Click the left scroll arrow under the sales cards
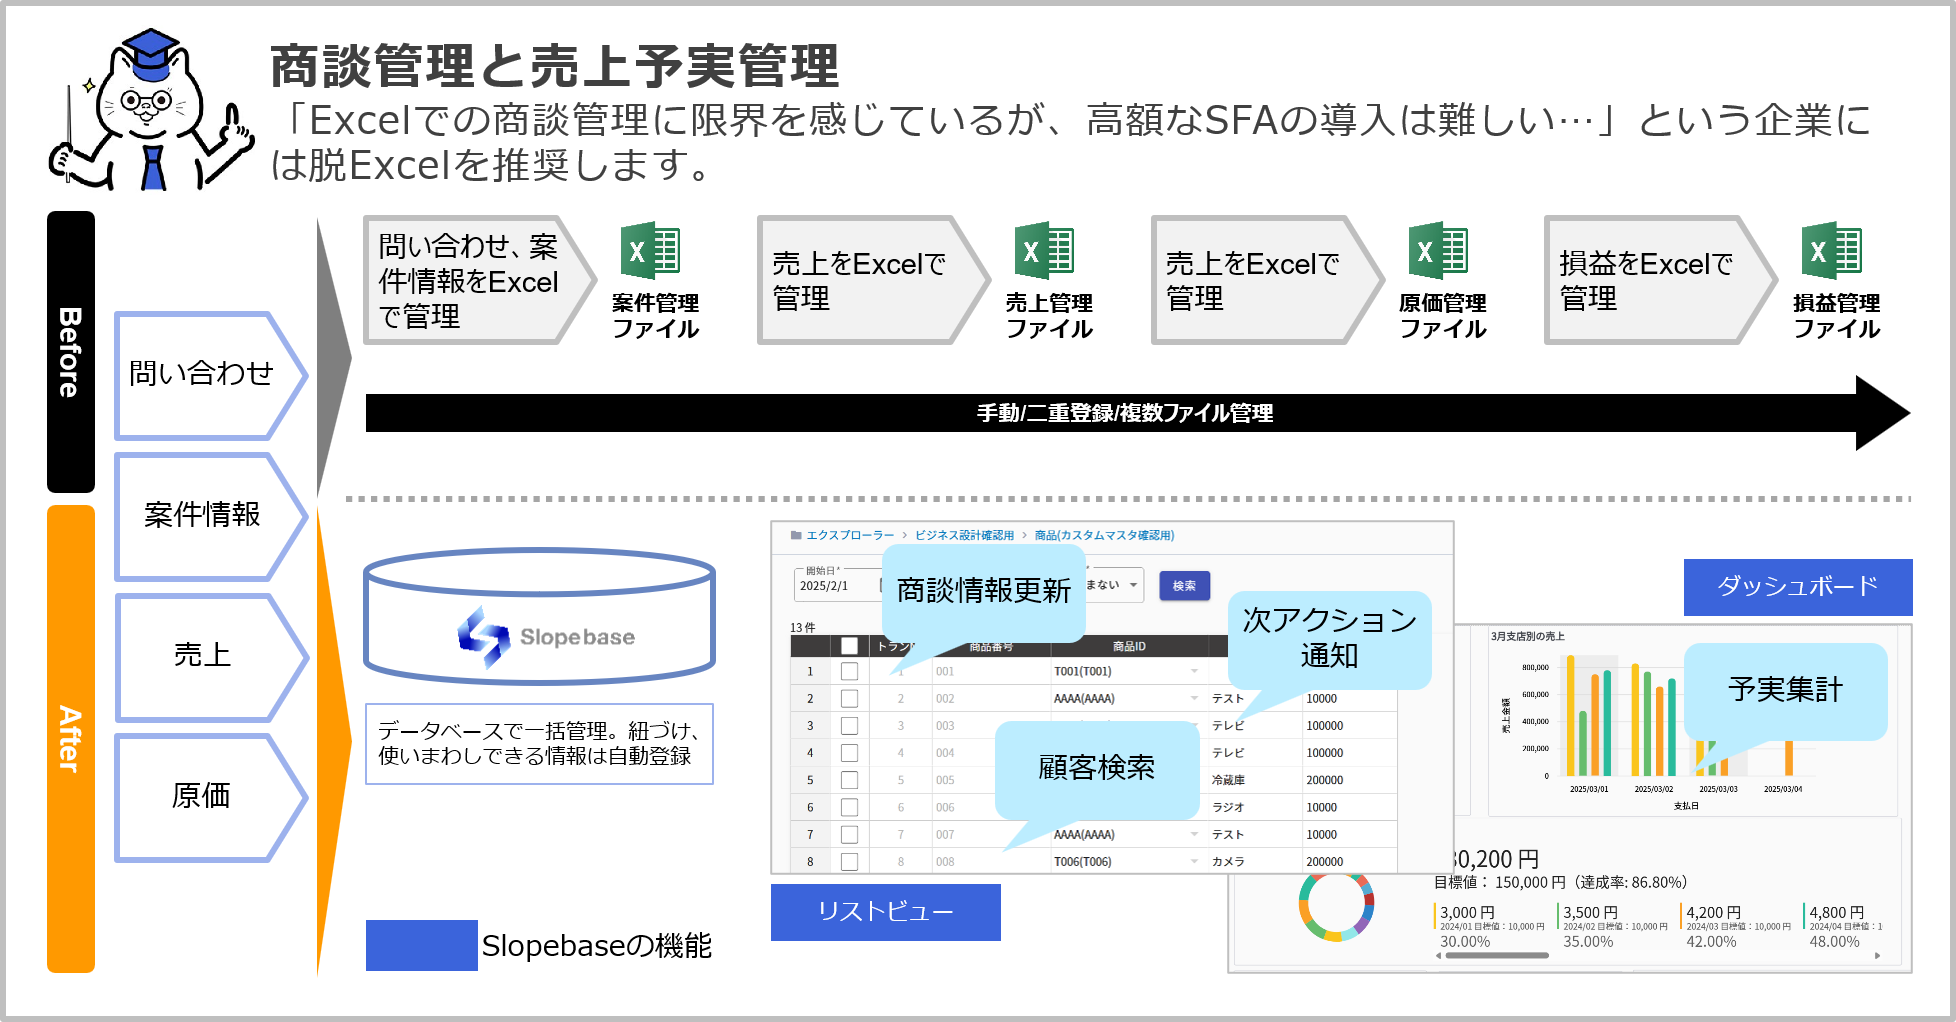1956x1022 pixels. pos(1438,956)
